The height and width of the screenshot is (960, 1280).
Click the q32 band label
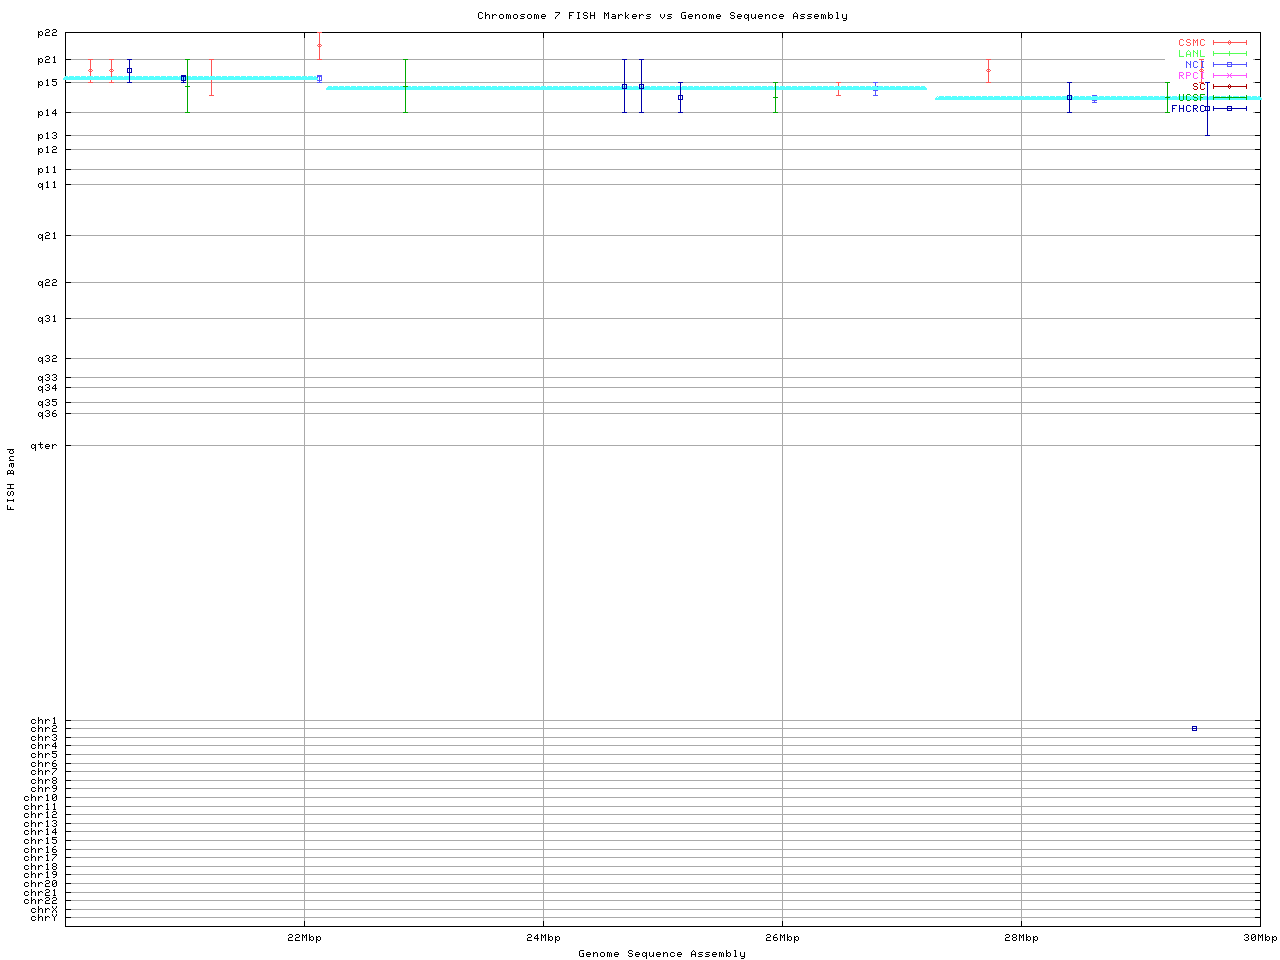point(48,359)
